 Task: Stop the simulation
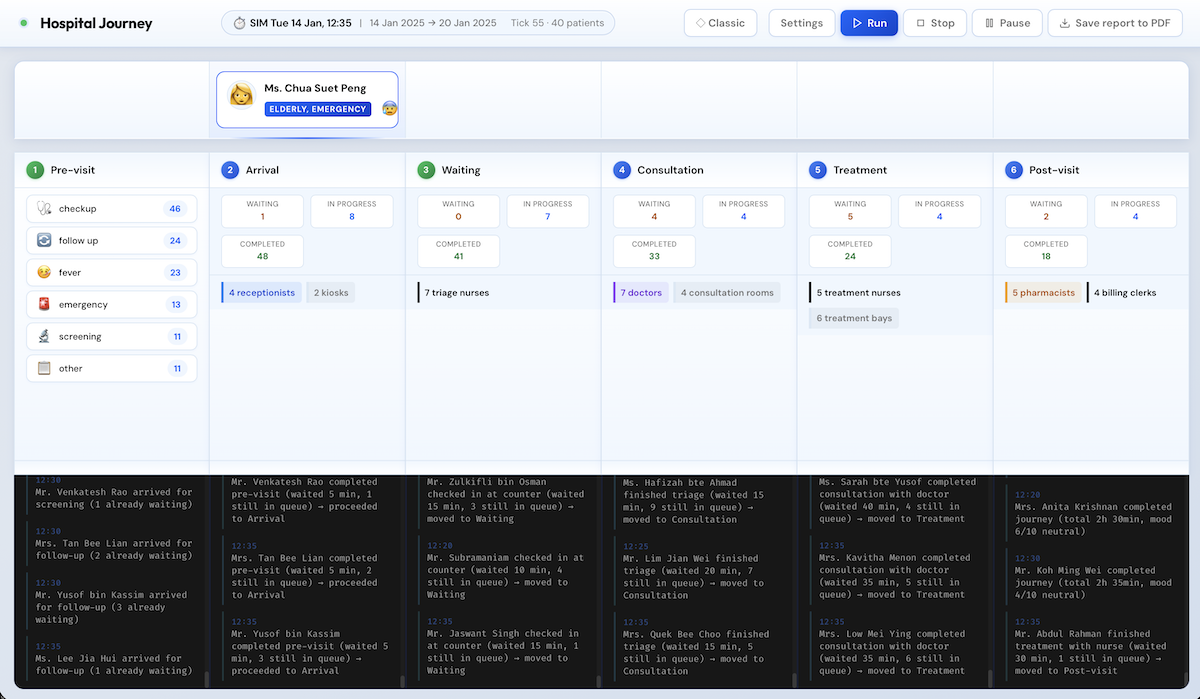(935, 23)
